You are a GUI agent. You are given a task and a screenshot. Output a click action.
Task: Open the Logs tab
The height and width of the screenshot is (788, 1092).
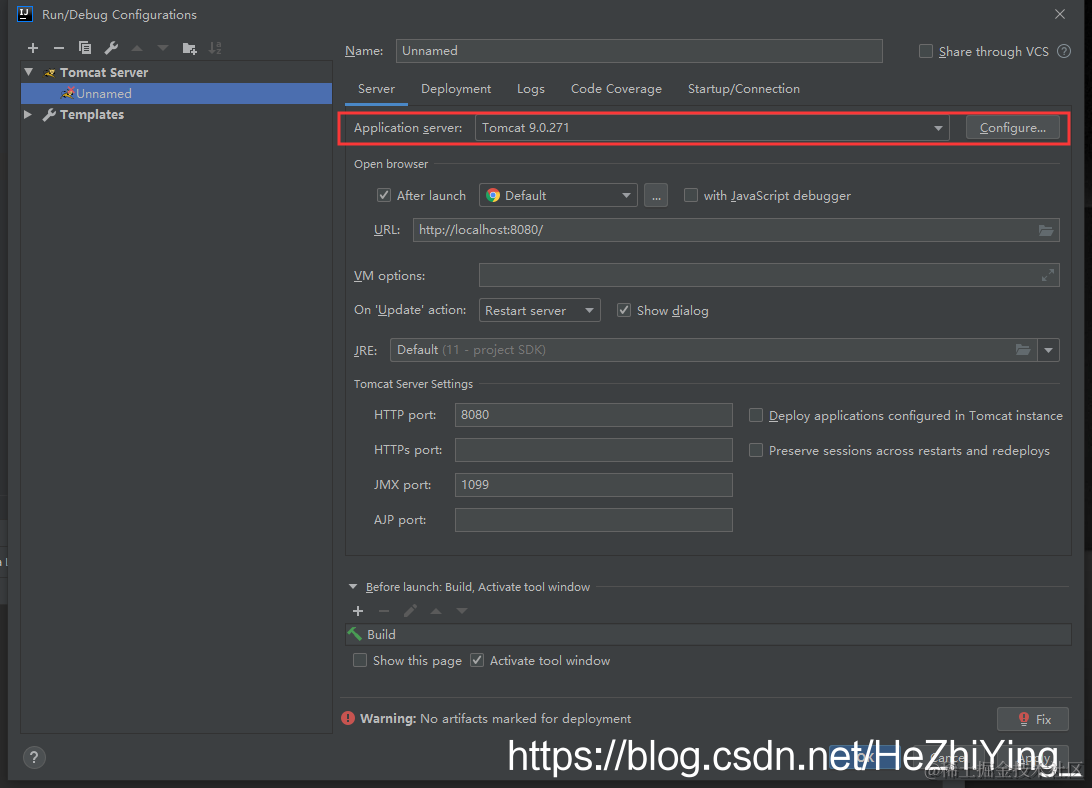[x=531, y=88]
